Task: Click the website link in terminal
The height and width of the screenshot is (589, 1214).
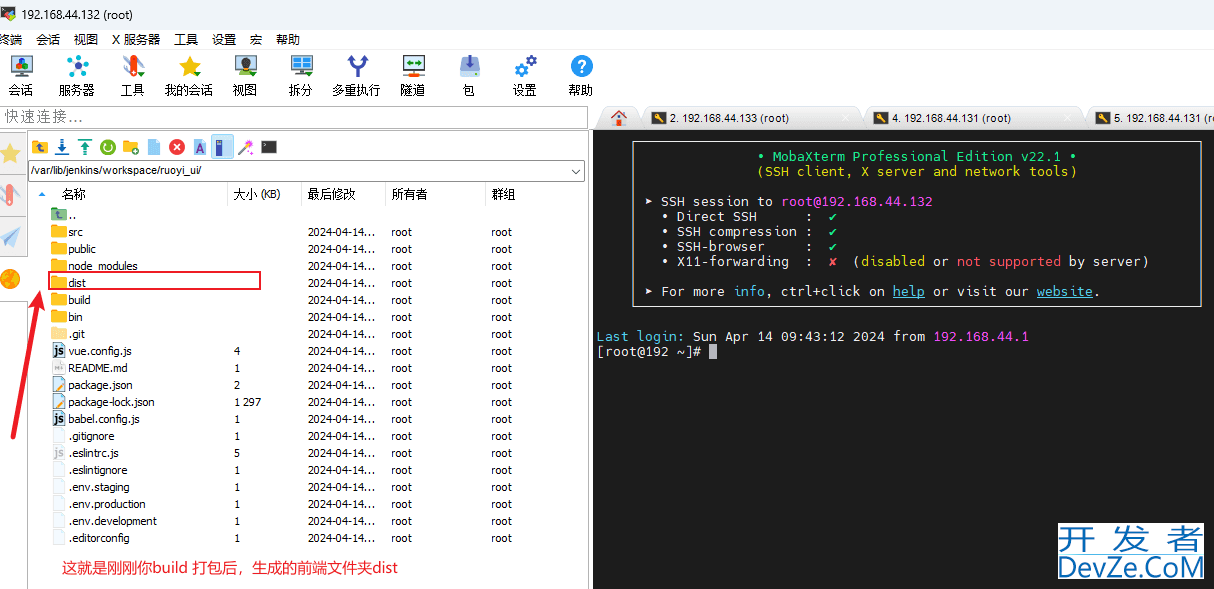Action: point(1065,291)
